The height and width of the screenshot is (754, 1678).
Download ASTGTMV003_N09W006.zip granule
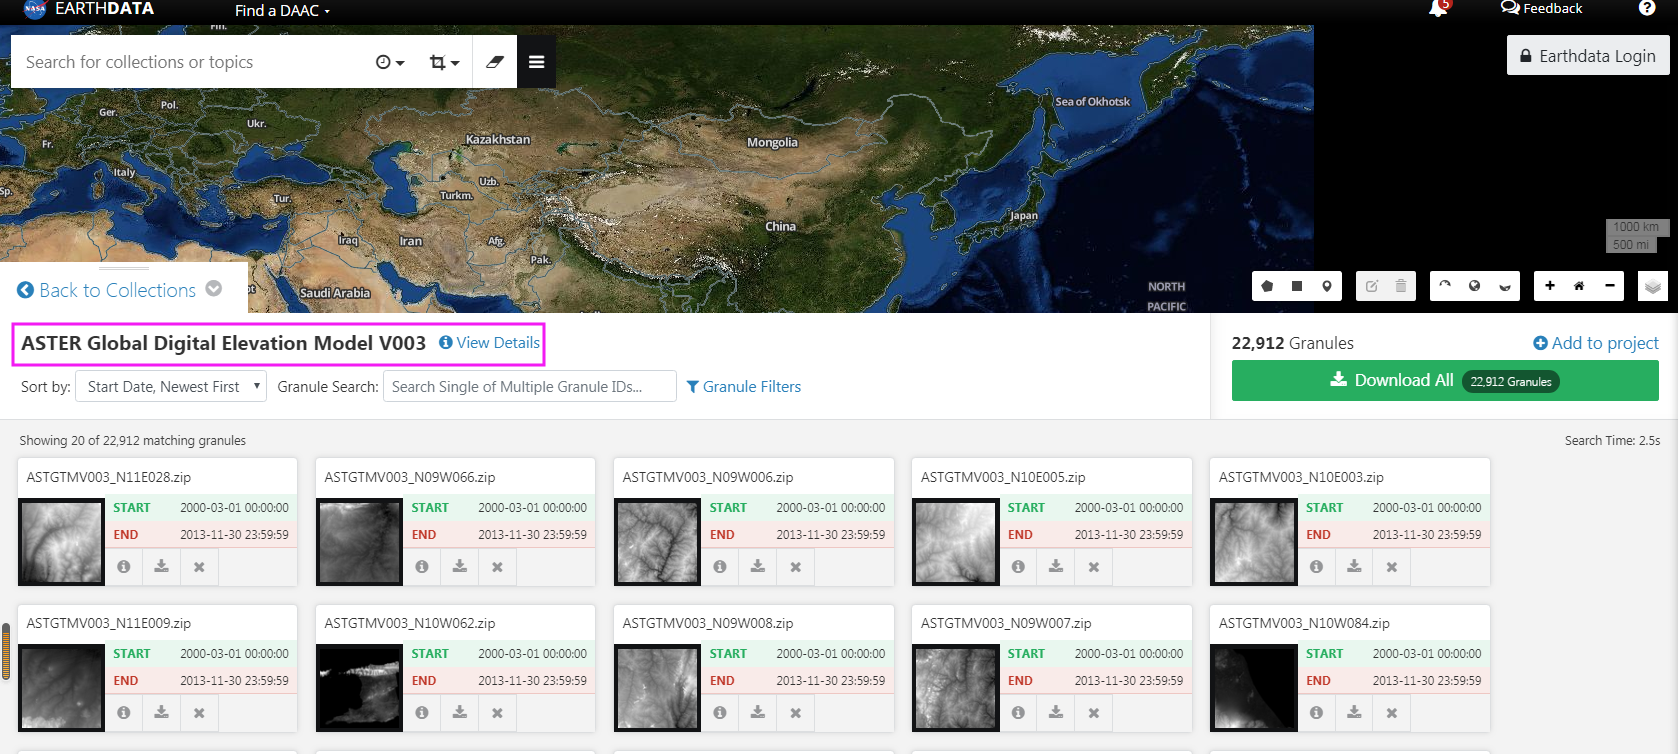(x=758, y=567)
